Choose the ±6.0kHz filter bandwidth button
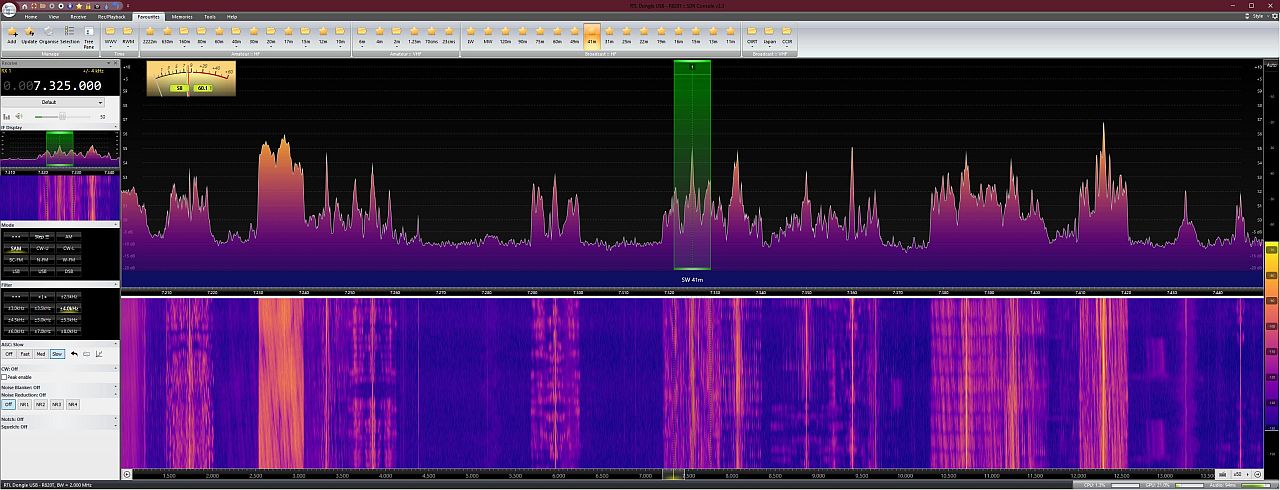1280x490 pixels. tap(15, 330)
